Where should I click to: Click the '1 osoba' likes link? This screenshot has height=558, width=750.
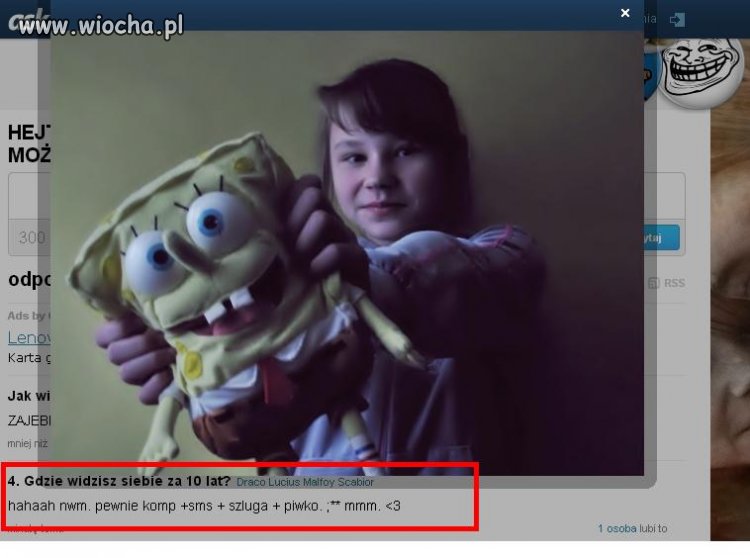coord(617,528)
